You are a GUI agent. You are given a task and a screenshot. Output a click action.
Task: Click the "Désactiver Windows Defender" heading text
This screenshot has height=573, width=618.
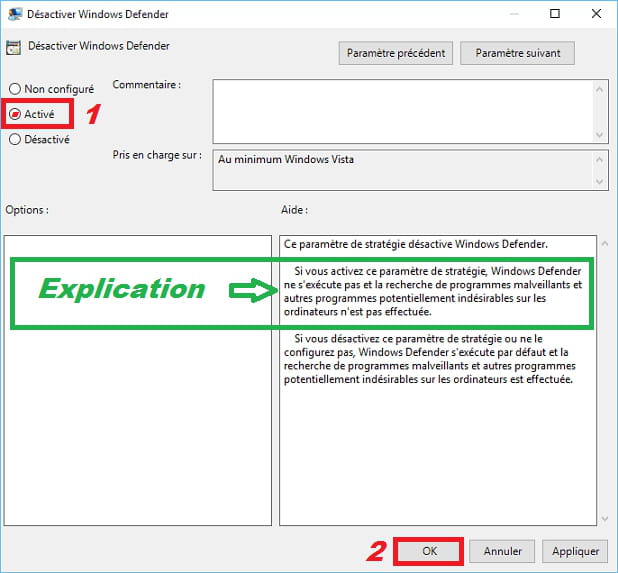[x=99, y=46]
